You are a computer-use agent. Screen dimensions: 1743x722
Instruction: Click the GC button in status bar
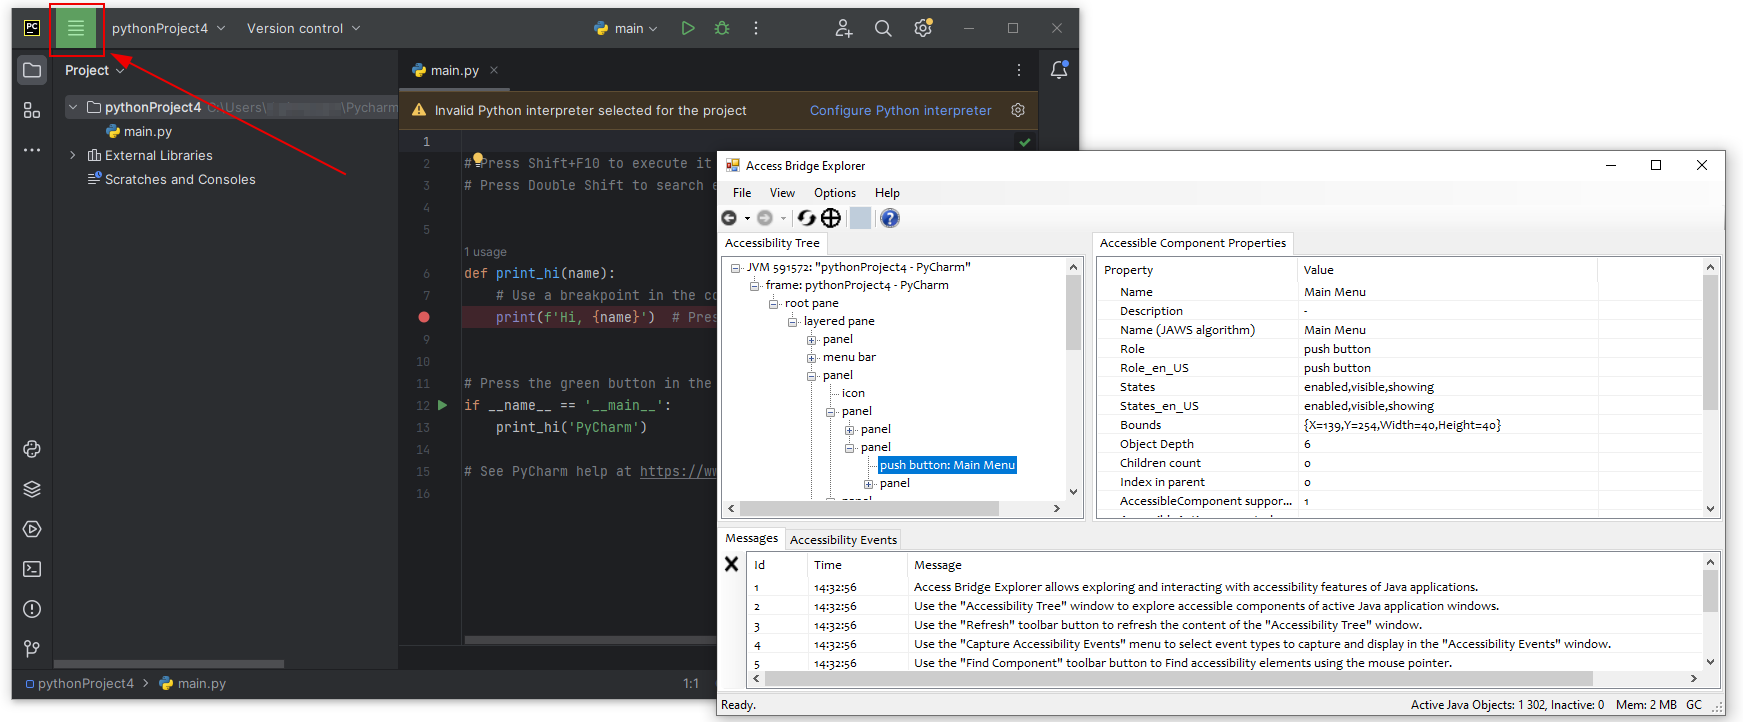[x=1694, y=705]
